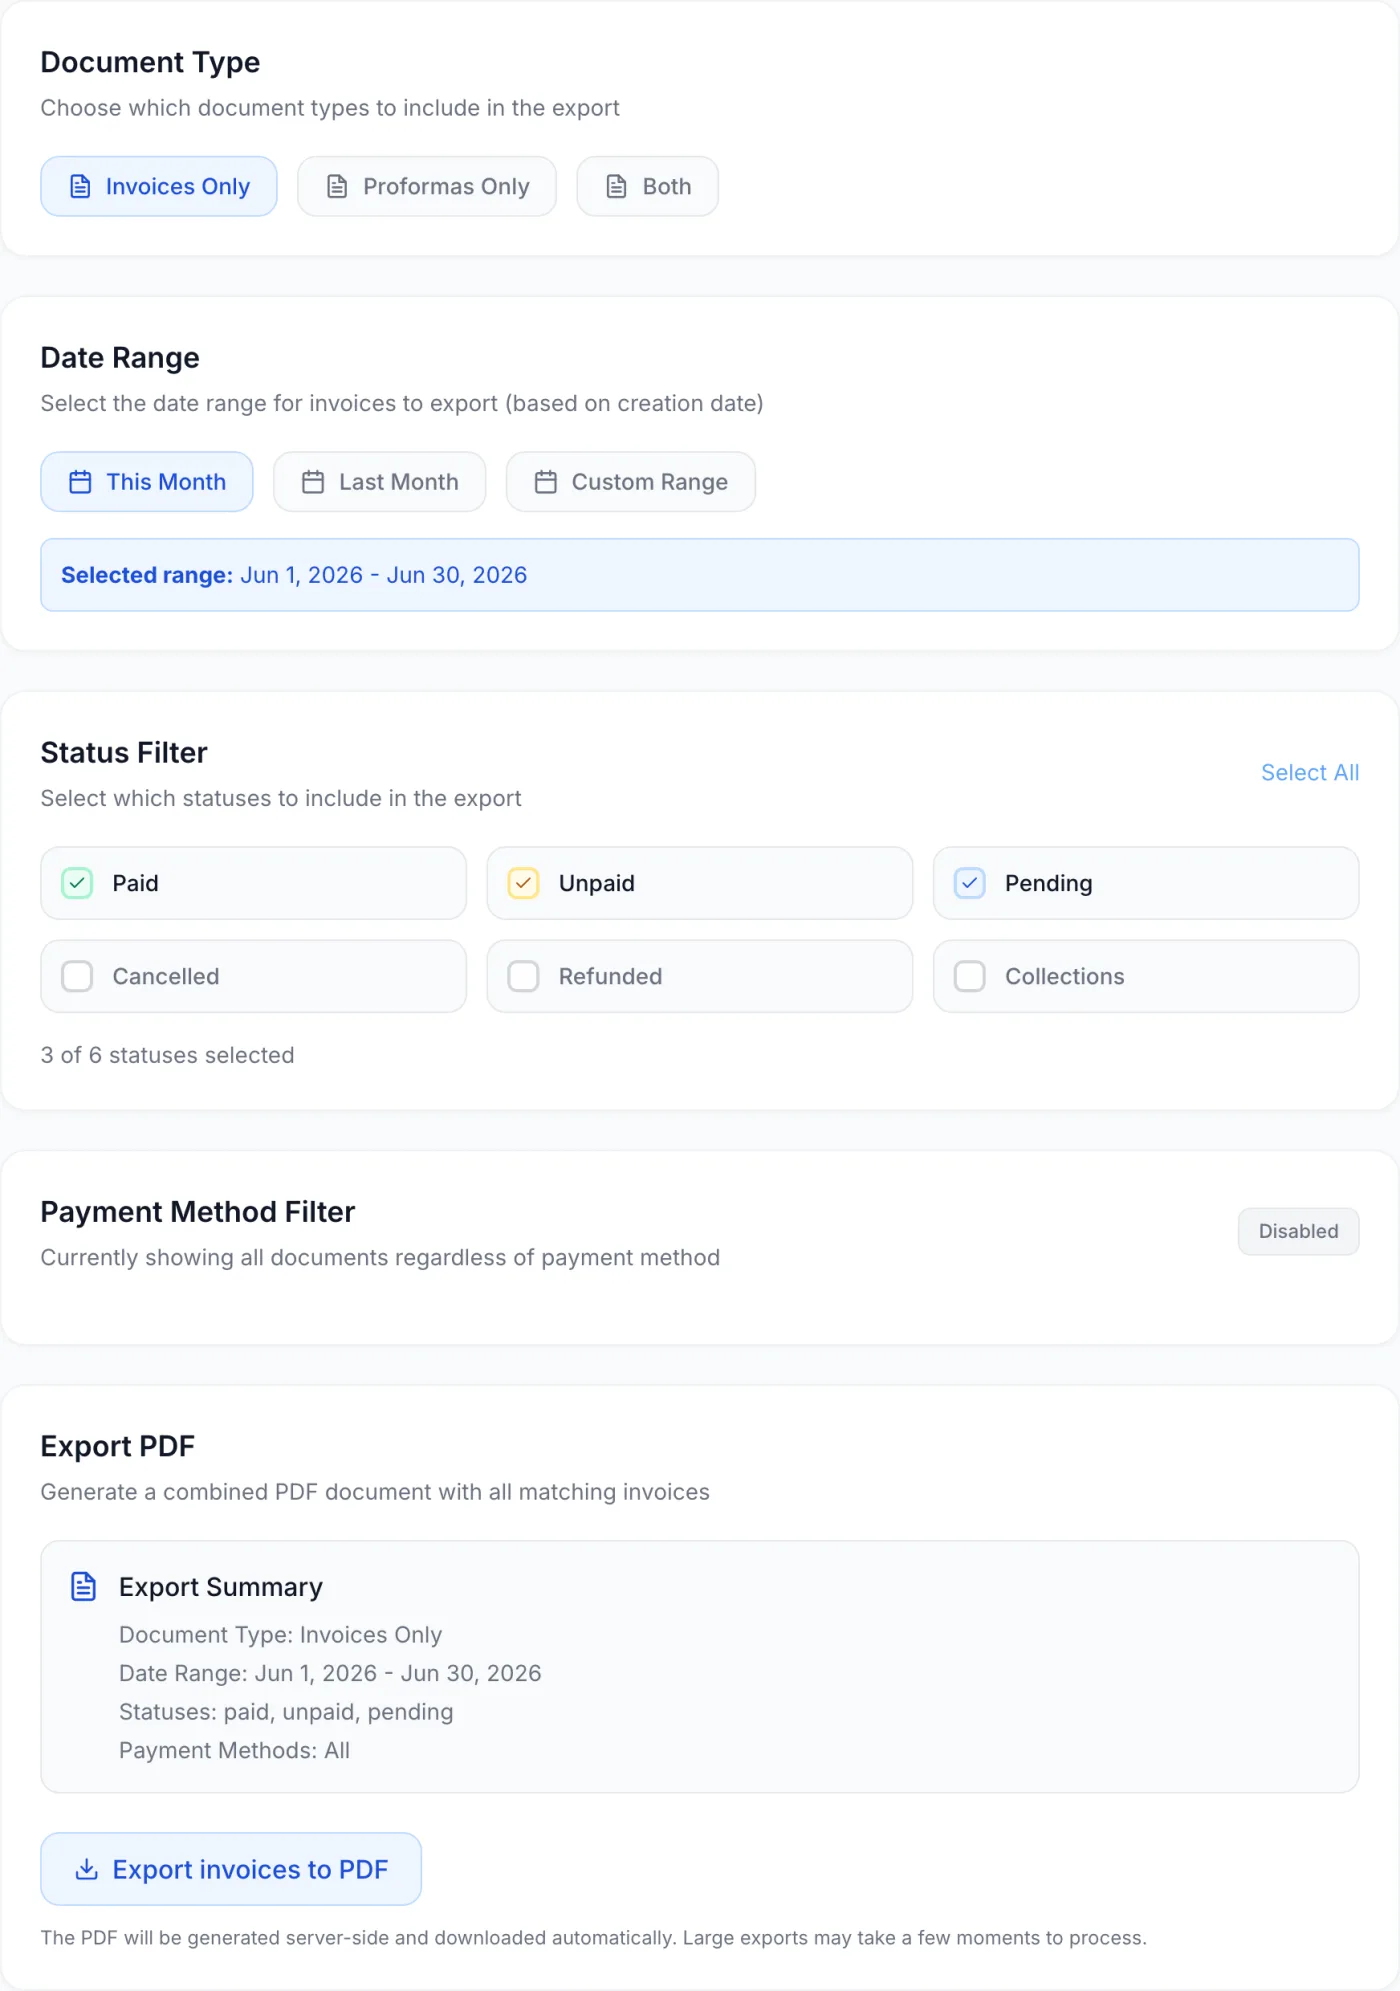Click the Cancelled label text
This screenshot has height=1991, width=1400.
(x=166, y=976)
